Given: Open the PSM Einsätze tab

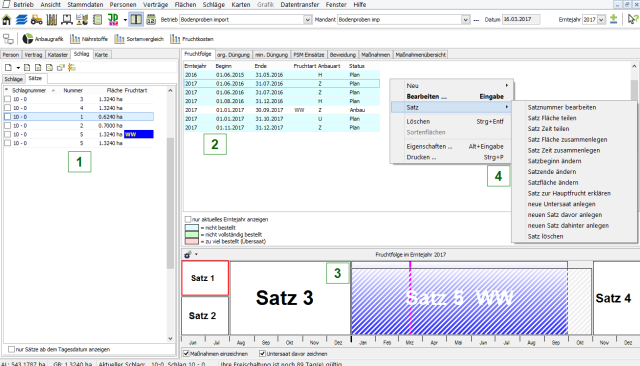Looking at the screenshot, I should 309,55.
